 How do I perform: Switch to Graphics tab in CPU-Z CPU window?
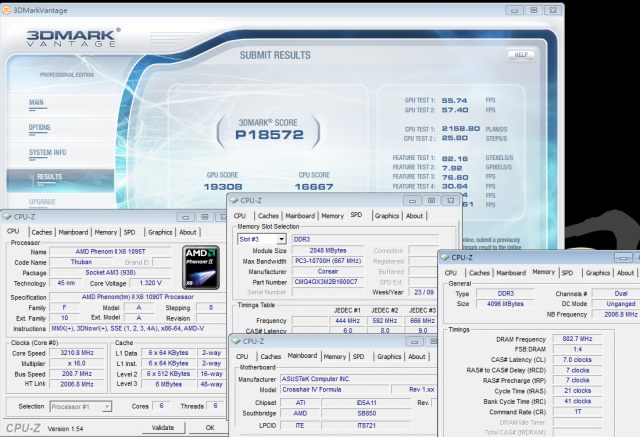tap(160, 232)
